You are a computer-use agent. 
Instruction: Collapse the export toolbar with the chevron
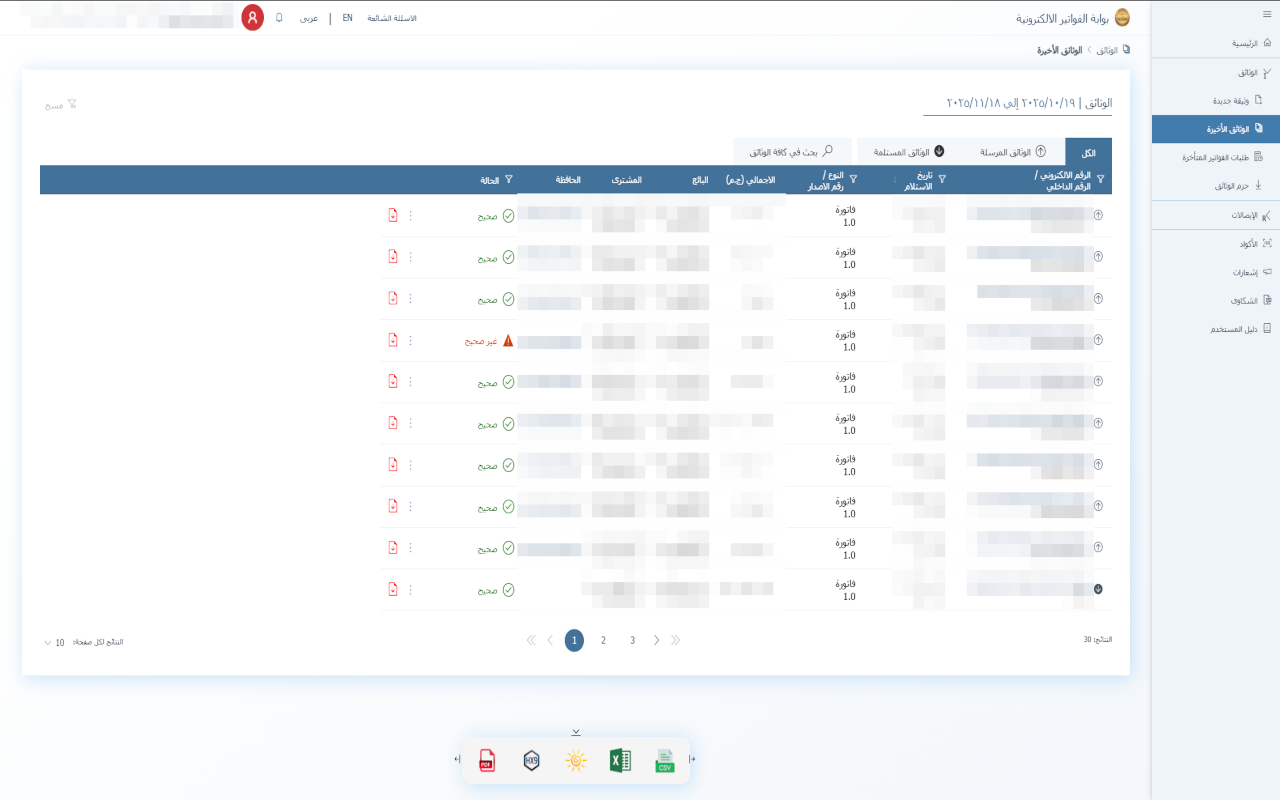point(576,732)
